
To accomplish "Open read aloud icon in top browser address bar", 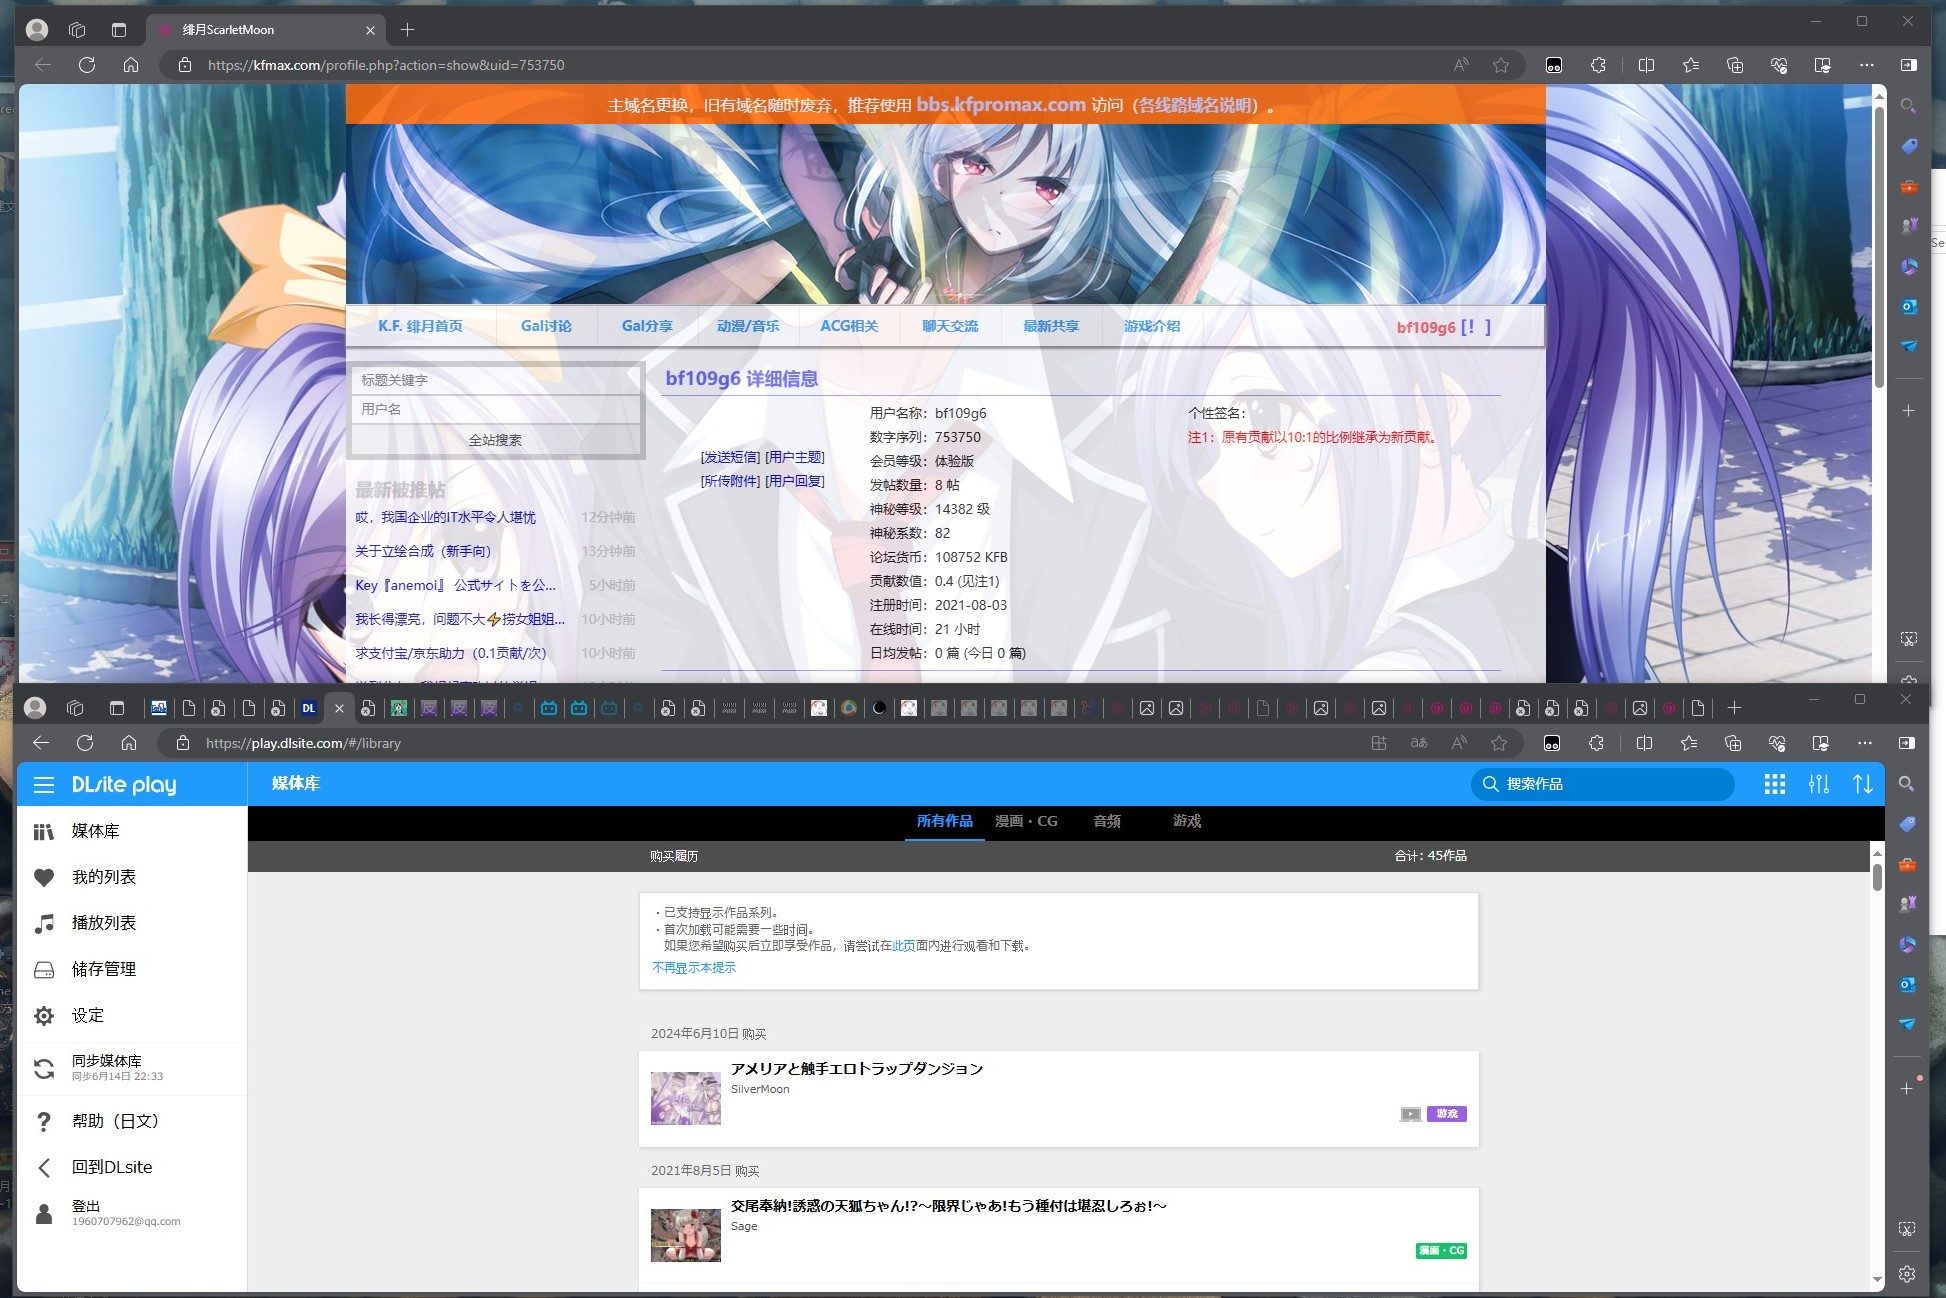I will (x=1461, y=65).
